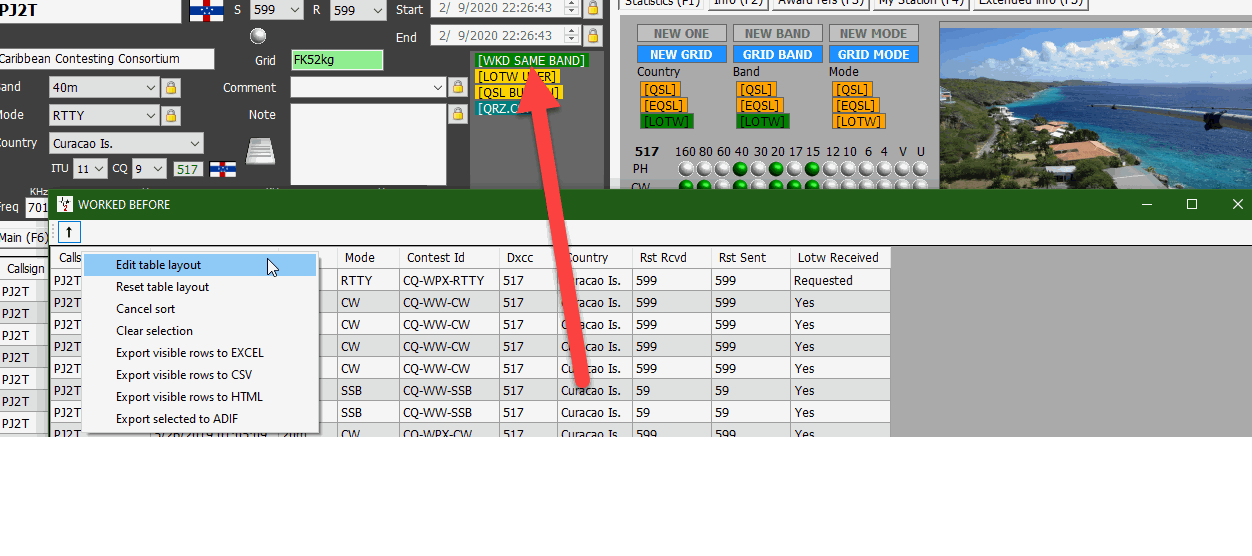Viewport: 1252px width, 556px height.
Task: Click the NEW MODE status button
Action: pos(873,34)
